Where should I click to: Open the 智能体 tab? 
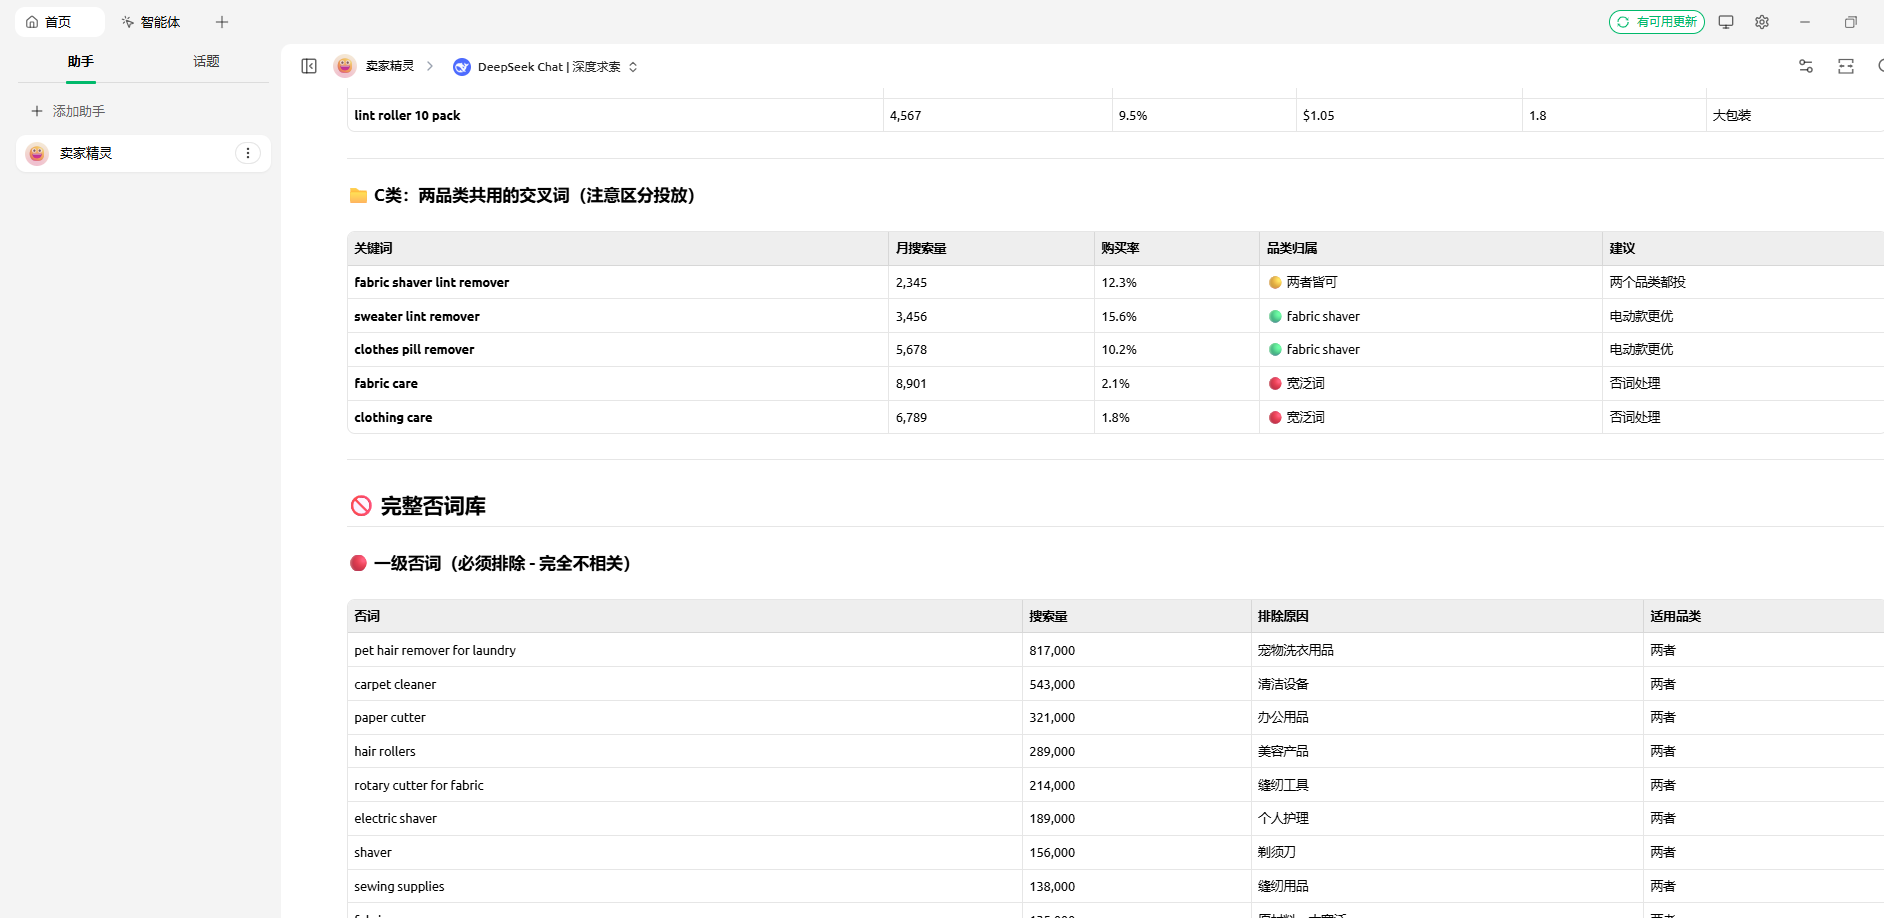[151, 22]
